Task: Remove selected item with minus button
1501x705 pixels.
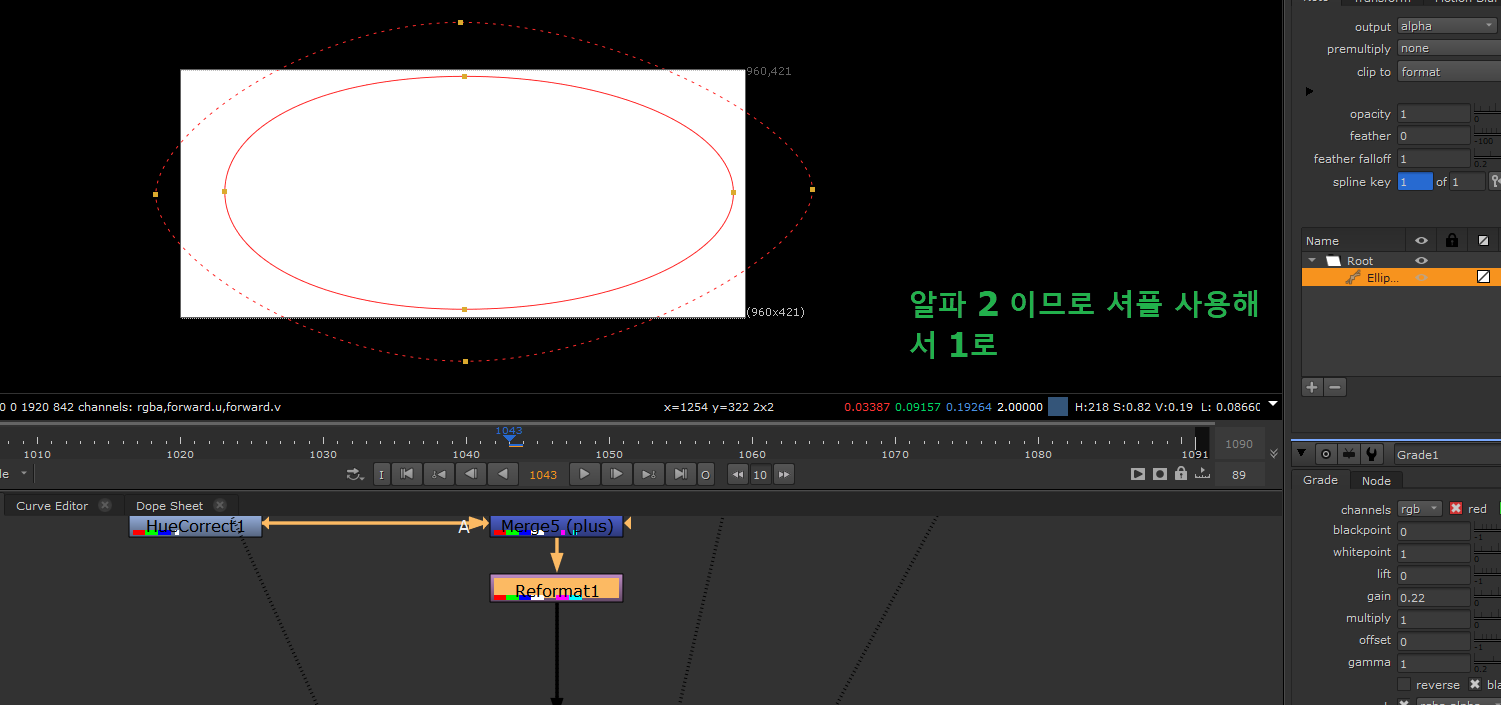Action: tap(1335, 387)
